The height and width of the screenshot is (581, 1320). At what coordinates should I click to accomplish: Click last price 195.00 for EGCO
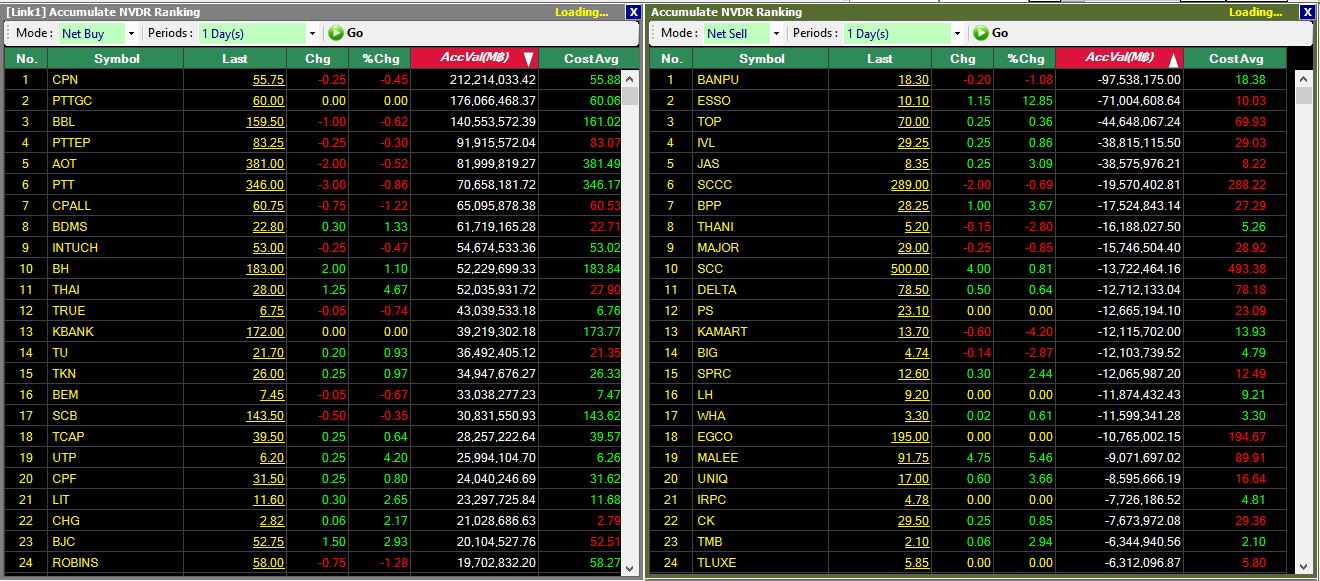point(910,436)
